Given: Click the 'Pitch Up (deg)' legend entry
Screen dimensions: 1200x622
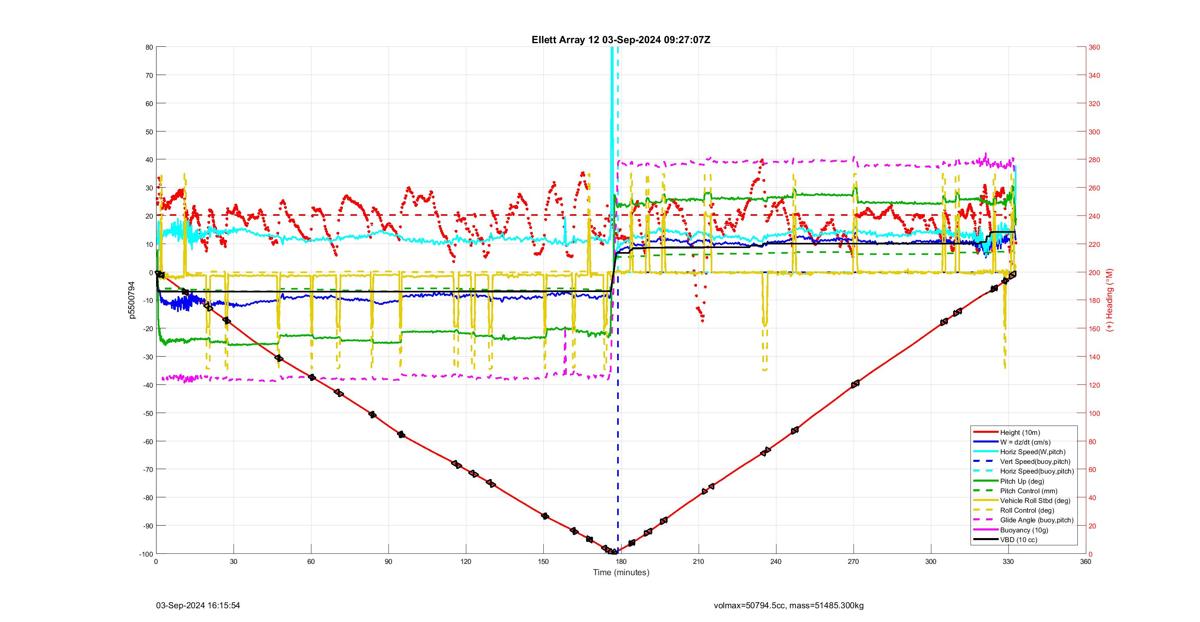Looking at the screenshot, I should click(x=1023, y=481).
